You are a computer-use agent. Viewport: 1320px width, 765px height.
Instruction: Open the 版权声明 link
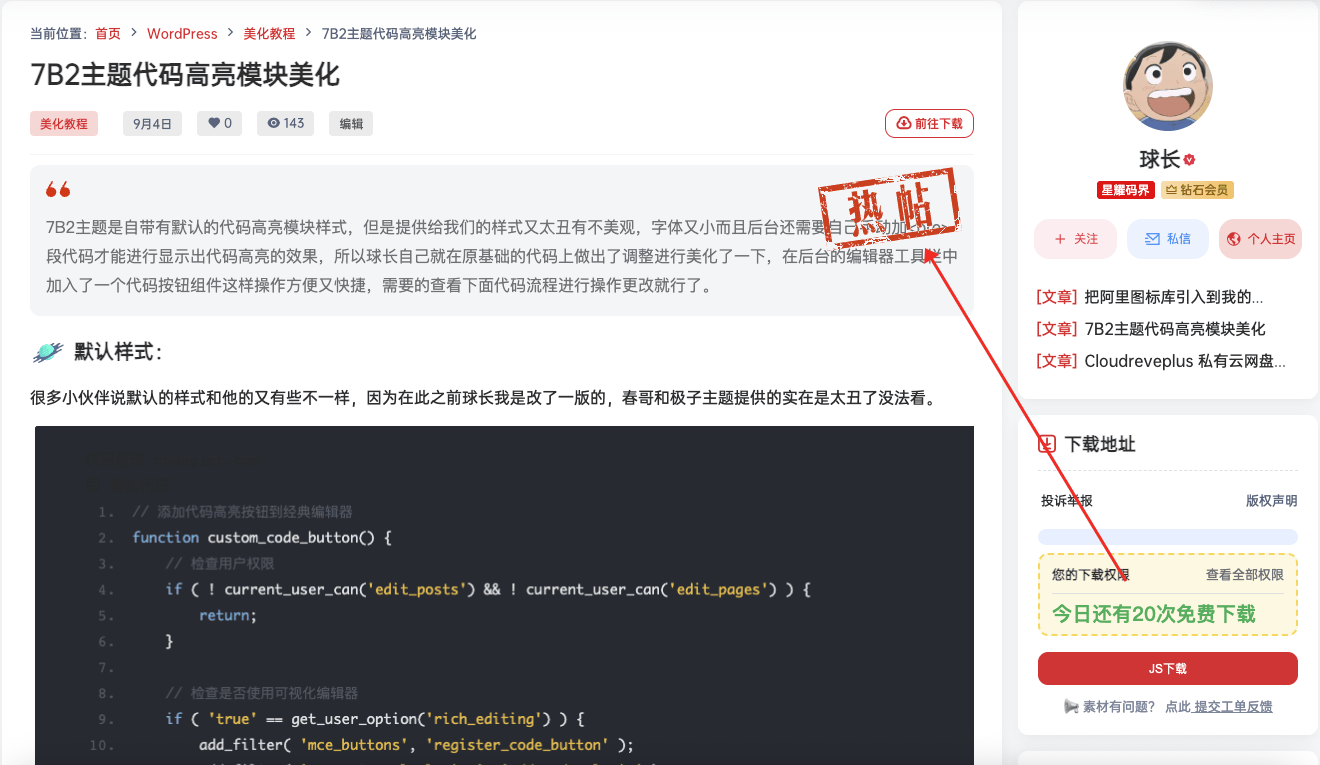pos(1271,500)
